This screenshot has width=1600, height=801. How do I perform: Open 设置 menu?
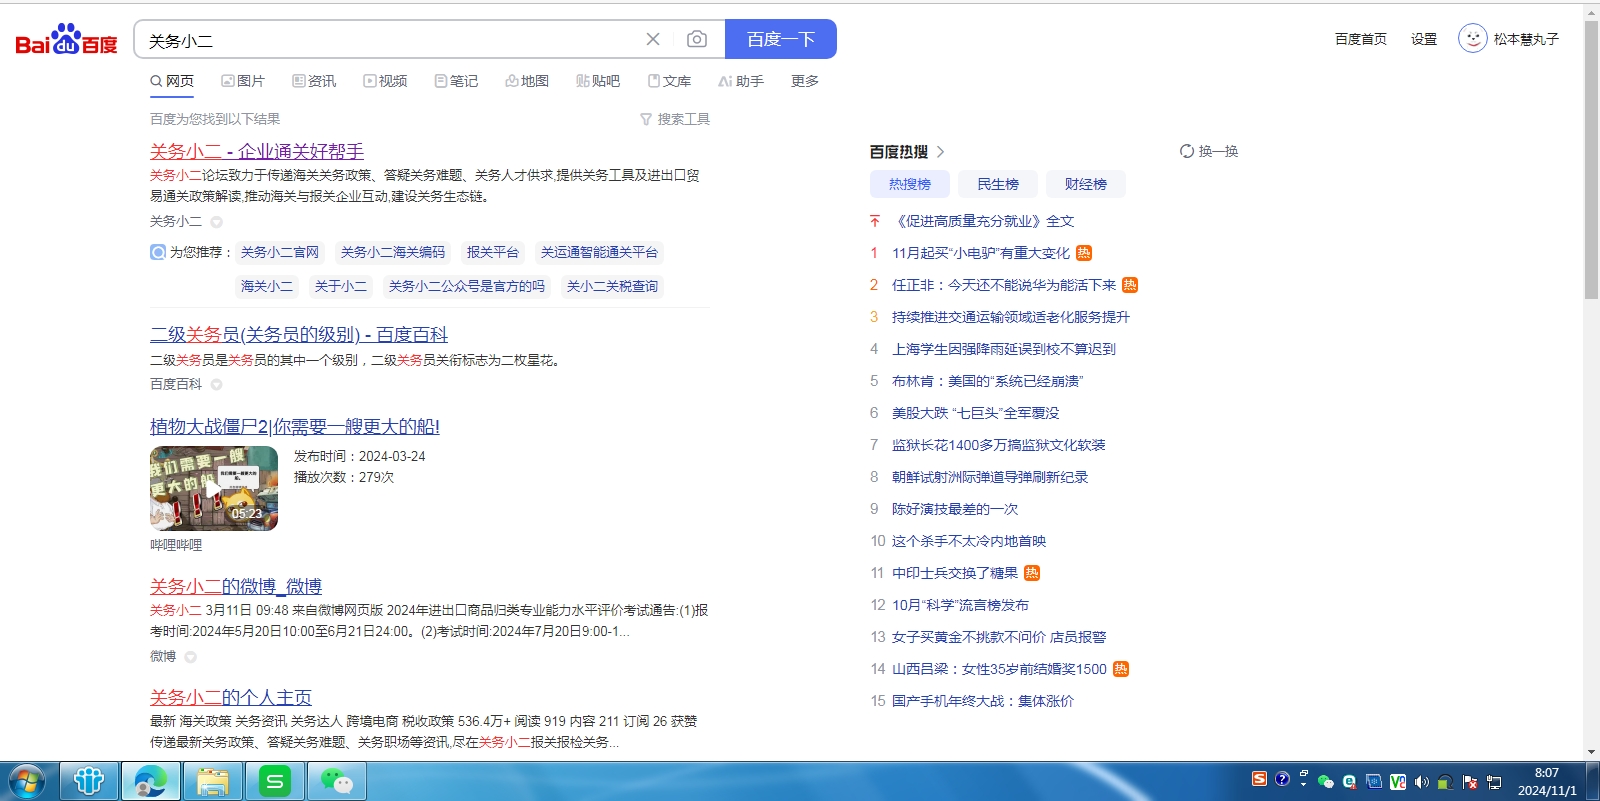click(1424, 39)
